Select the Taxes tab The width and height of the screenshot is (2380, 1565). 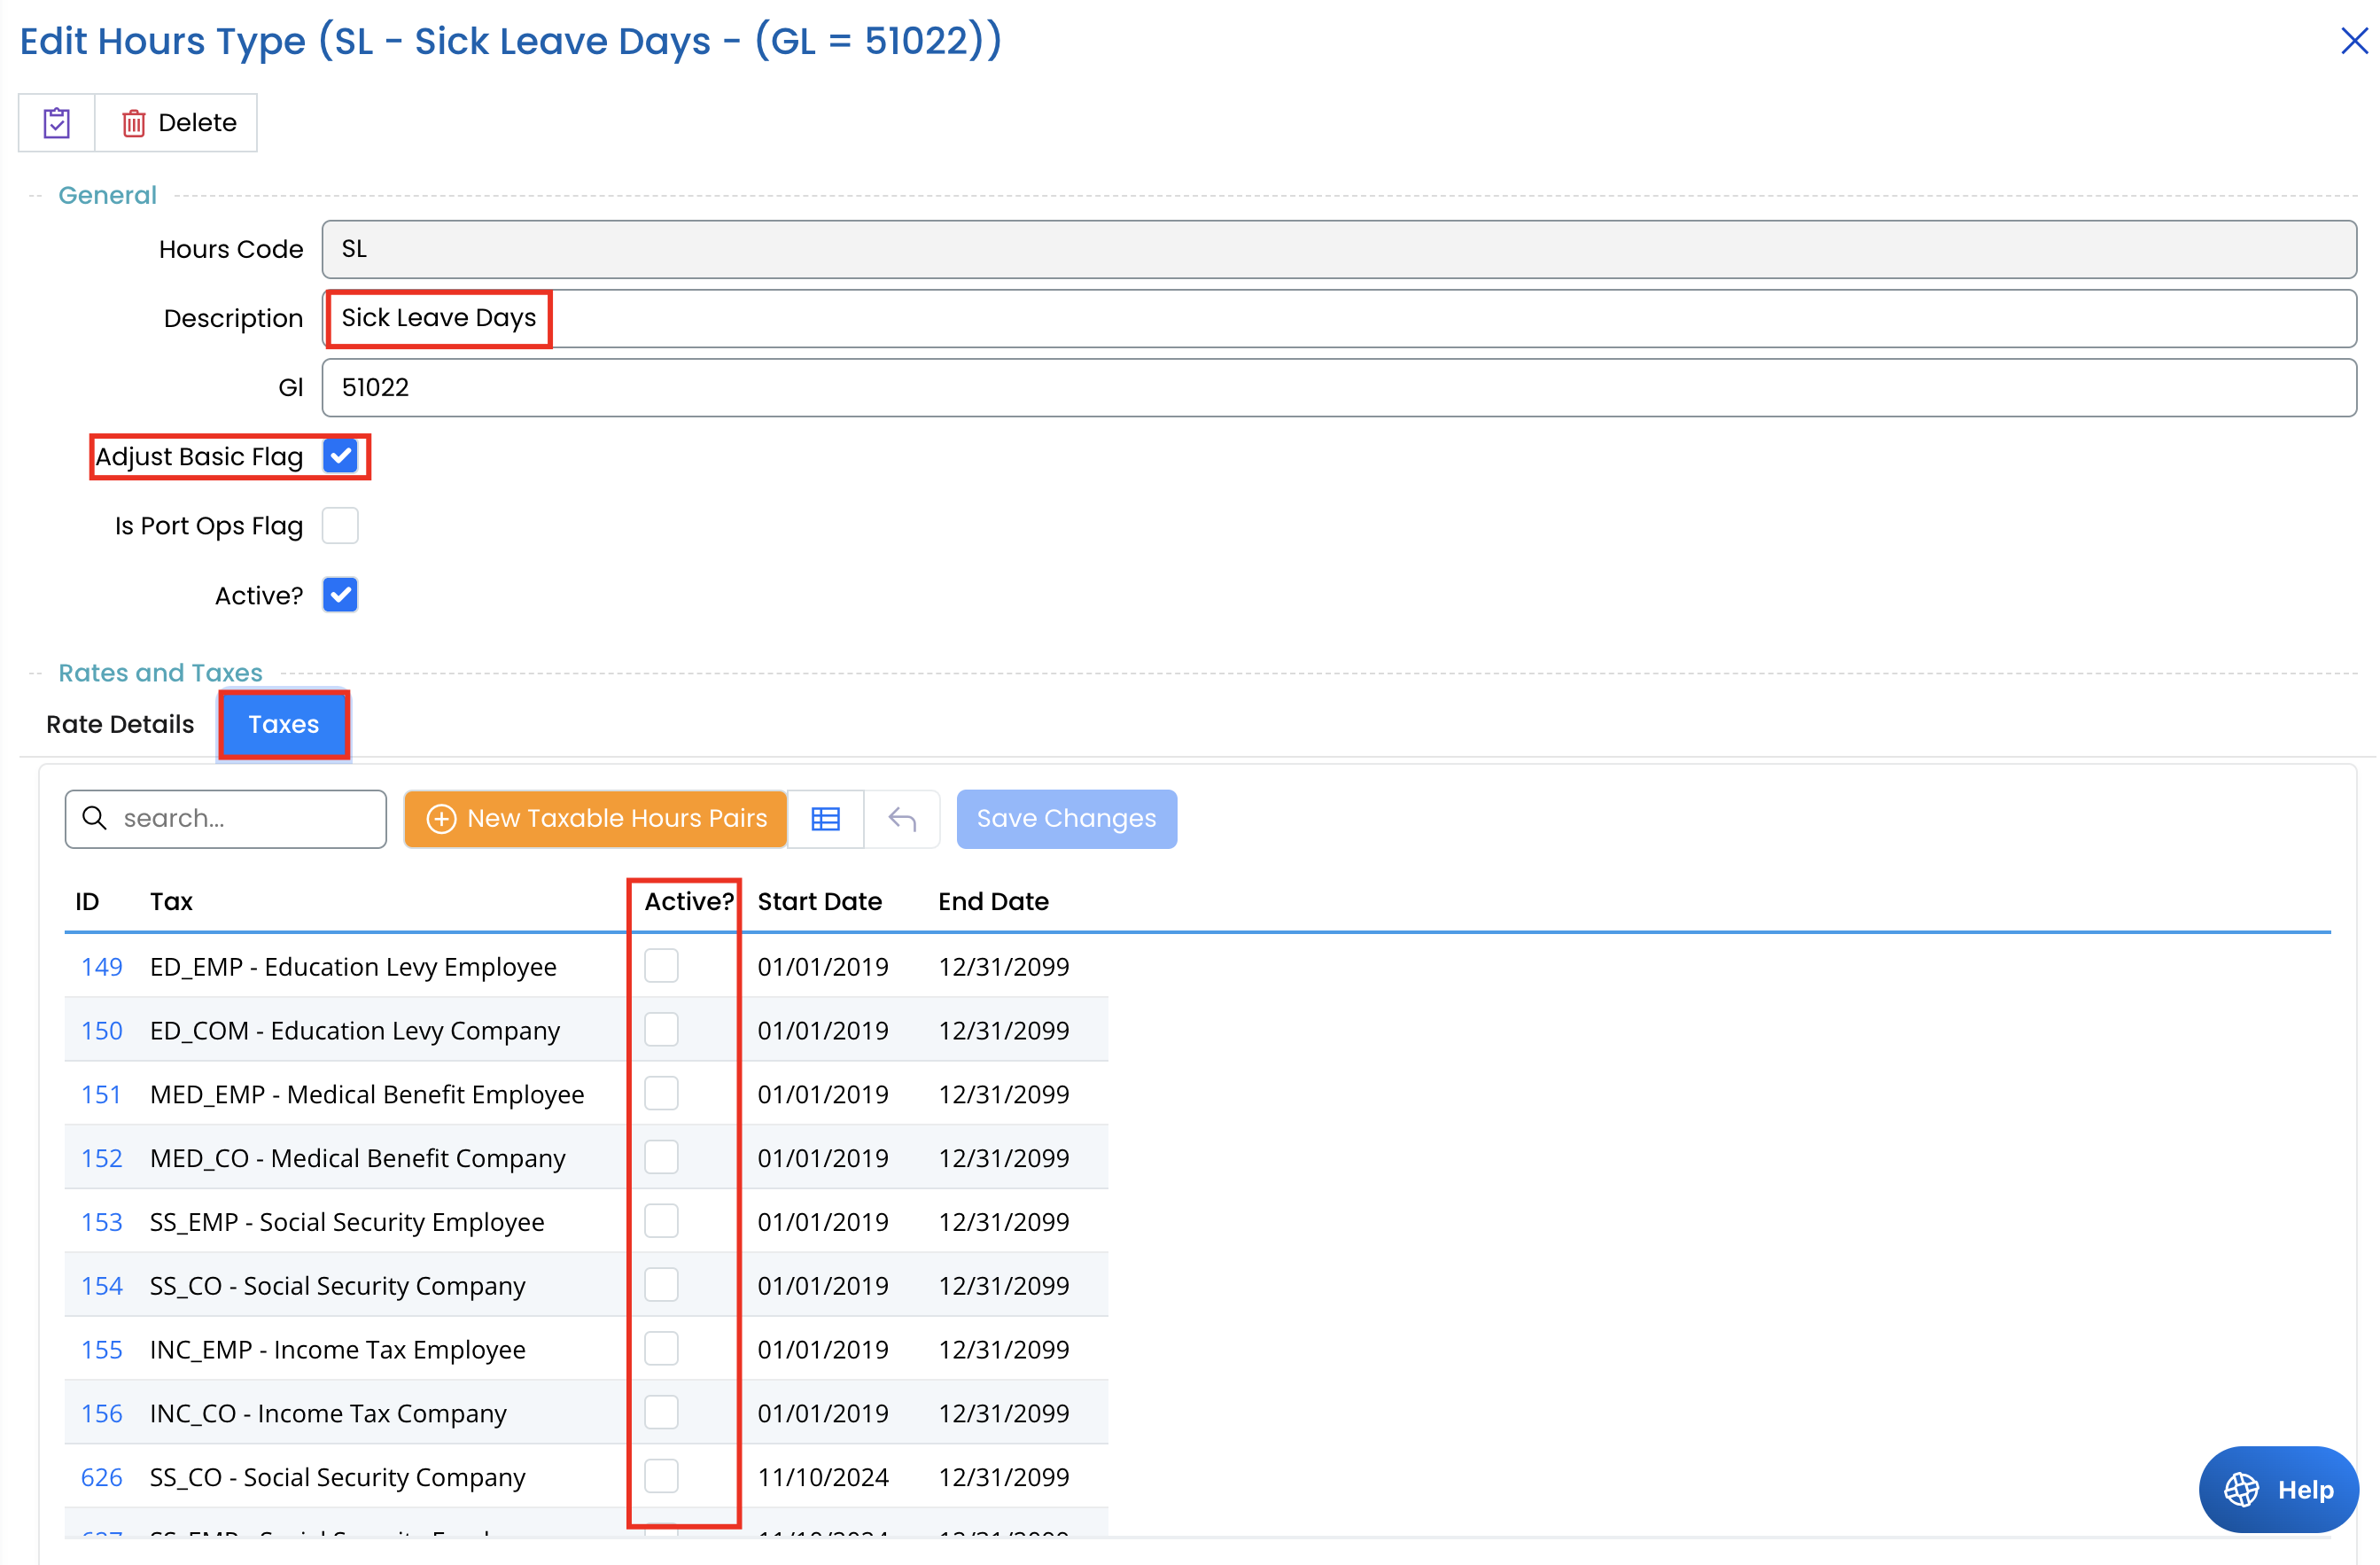(283, 724)
